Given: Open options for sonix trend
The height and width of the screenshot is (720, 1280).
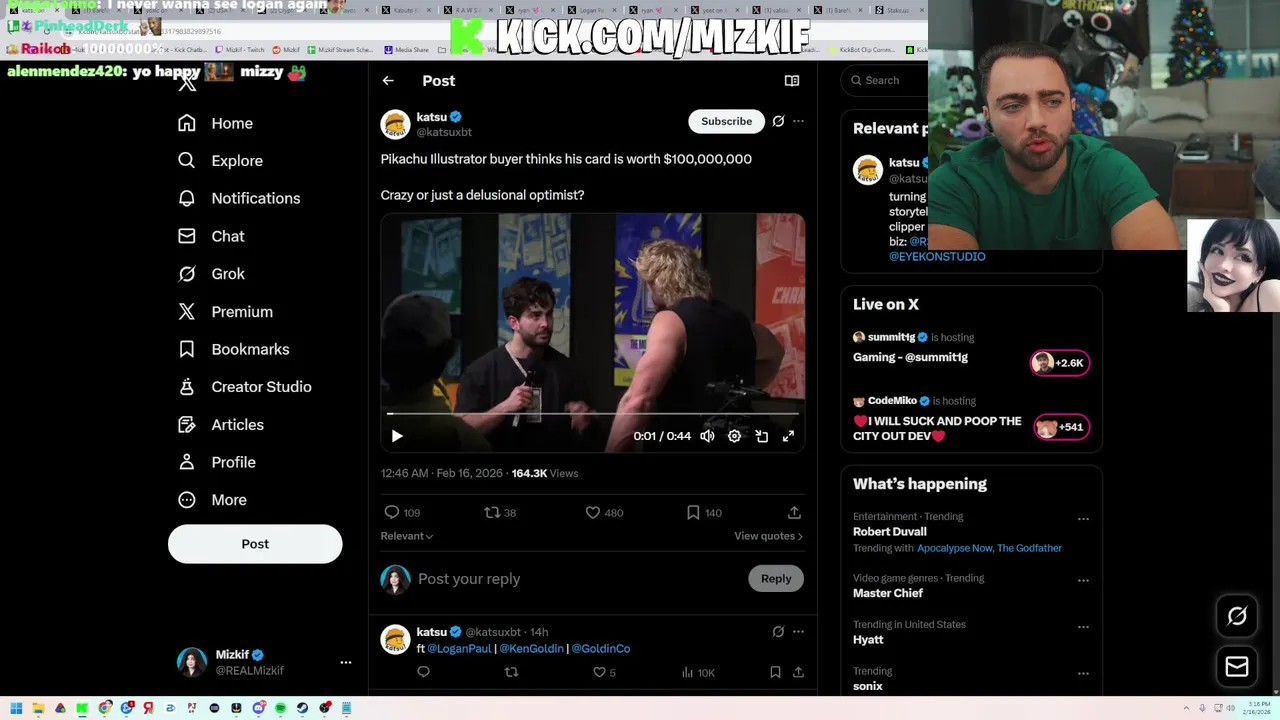Looking at the screenshot, I should pos(1083,673).
